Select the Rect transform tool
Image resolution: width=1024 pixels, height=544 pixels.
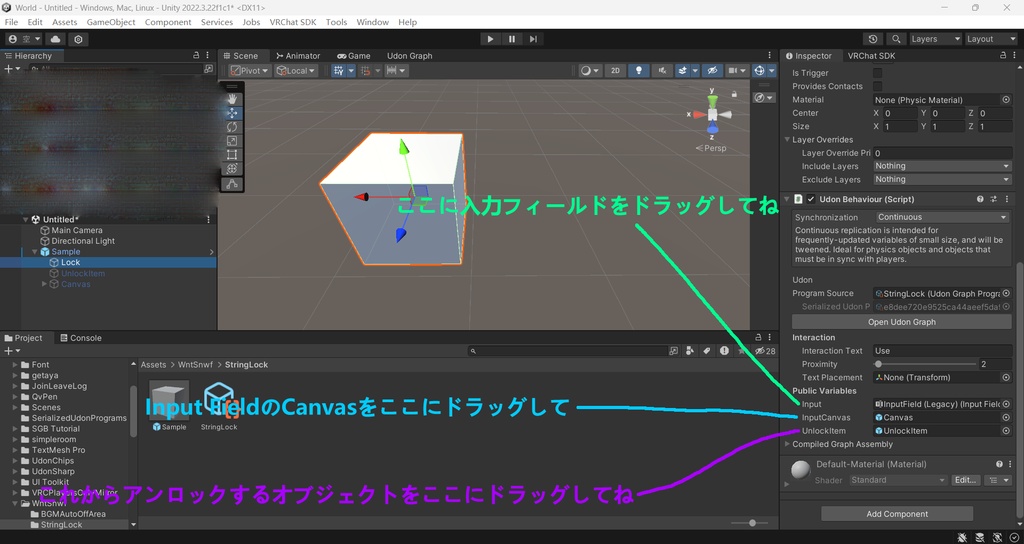click(x=232, y=155)
